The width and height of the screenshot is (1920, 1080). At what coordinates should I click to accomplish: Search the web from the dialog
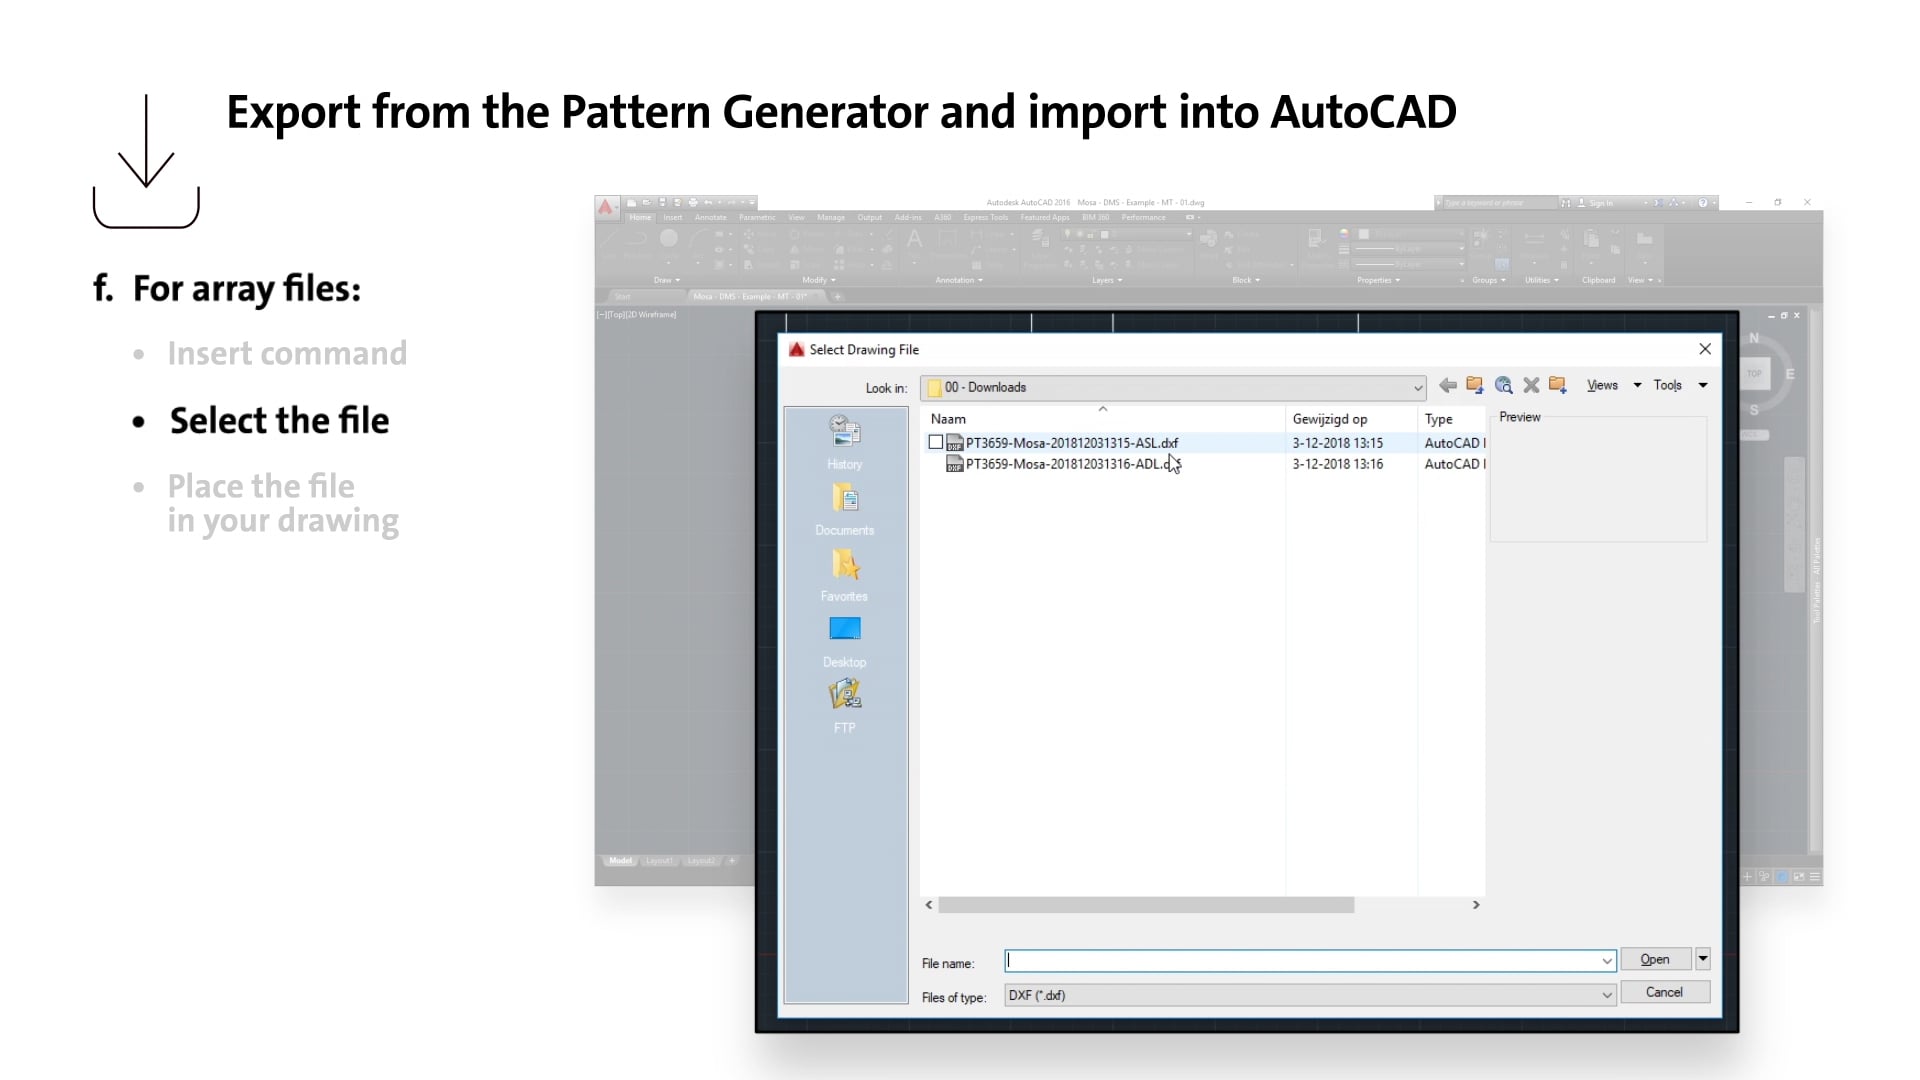click(1503, 385)
